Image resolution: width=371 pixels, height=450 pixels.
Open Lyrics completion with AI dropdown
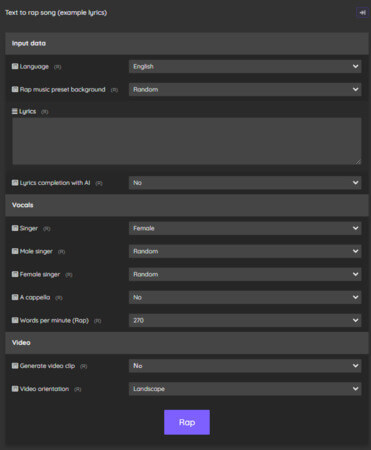(x=245, y=183)
